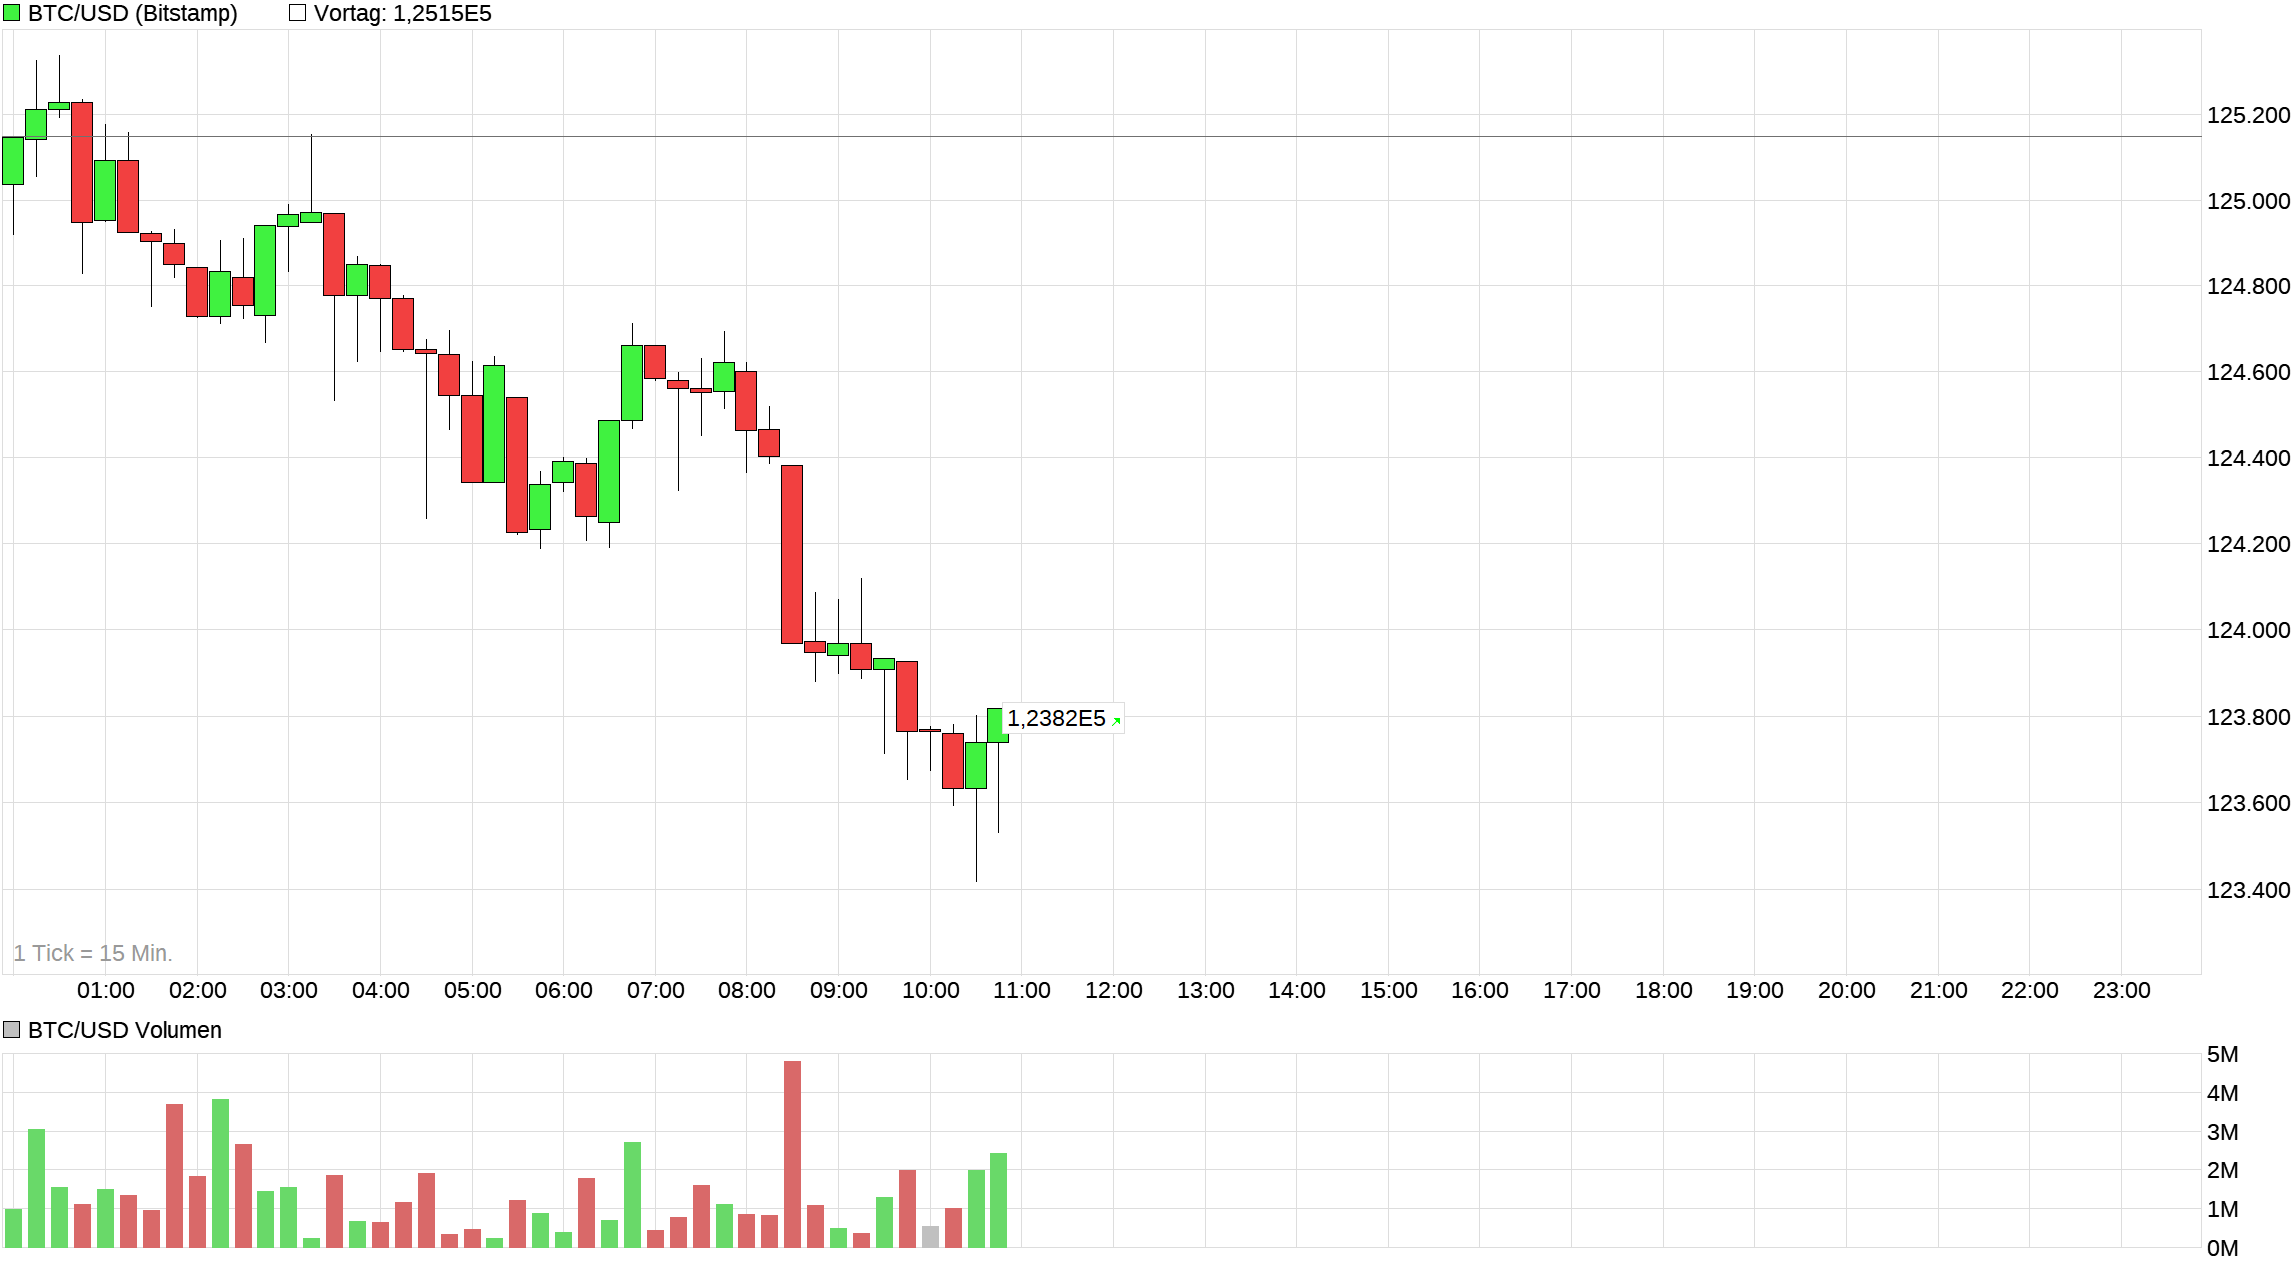
Task: Click the 08:00 time axis label
Action: point(746,990)
